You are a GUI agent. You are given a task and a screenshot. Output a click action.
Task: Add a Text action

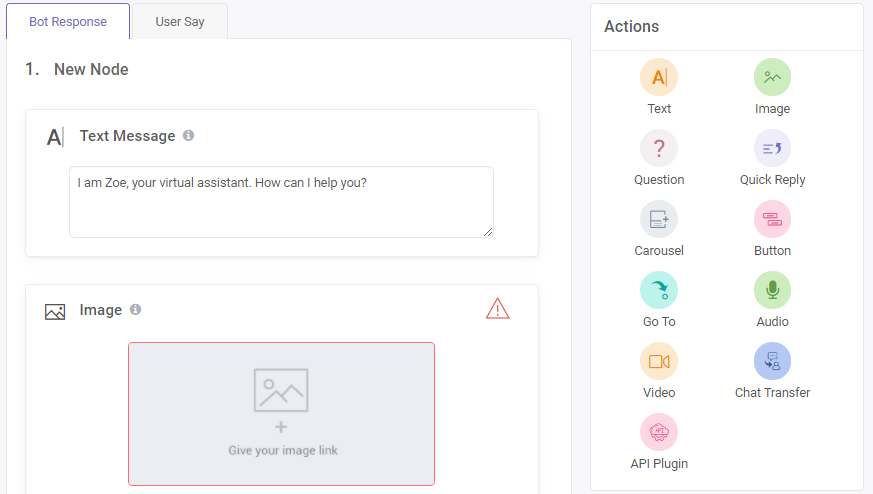[659, 78]
